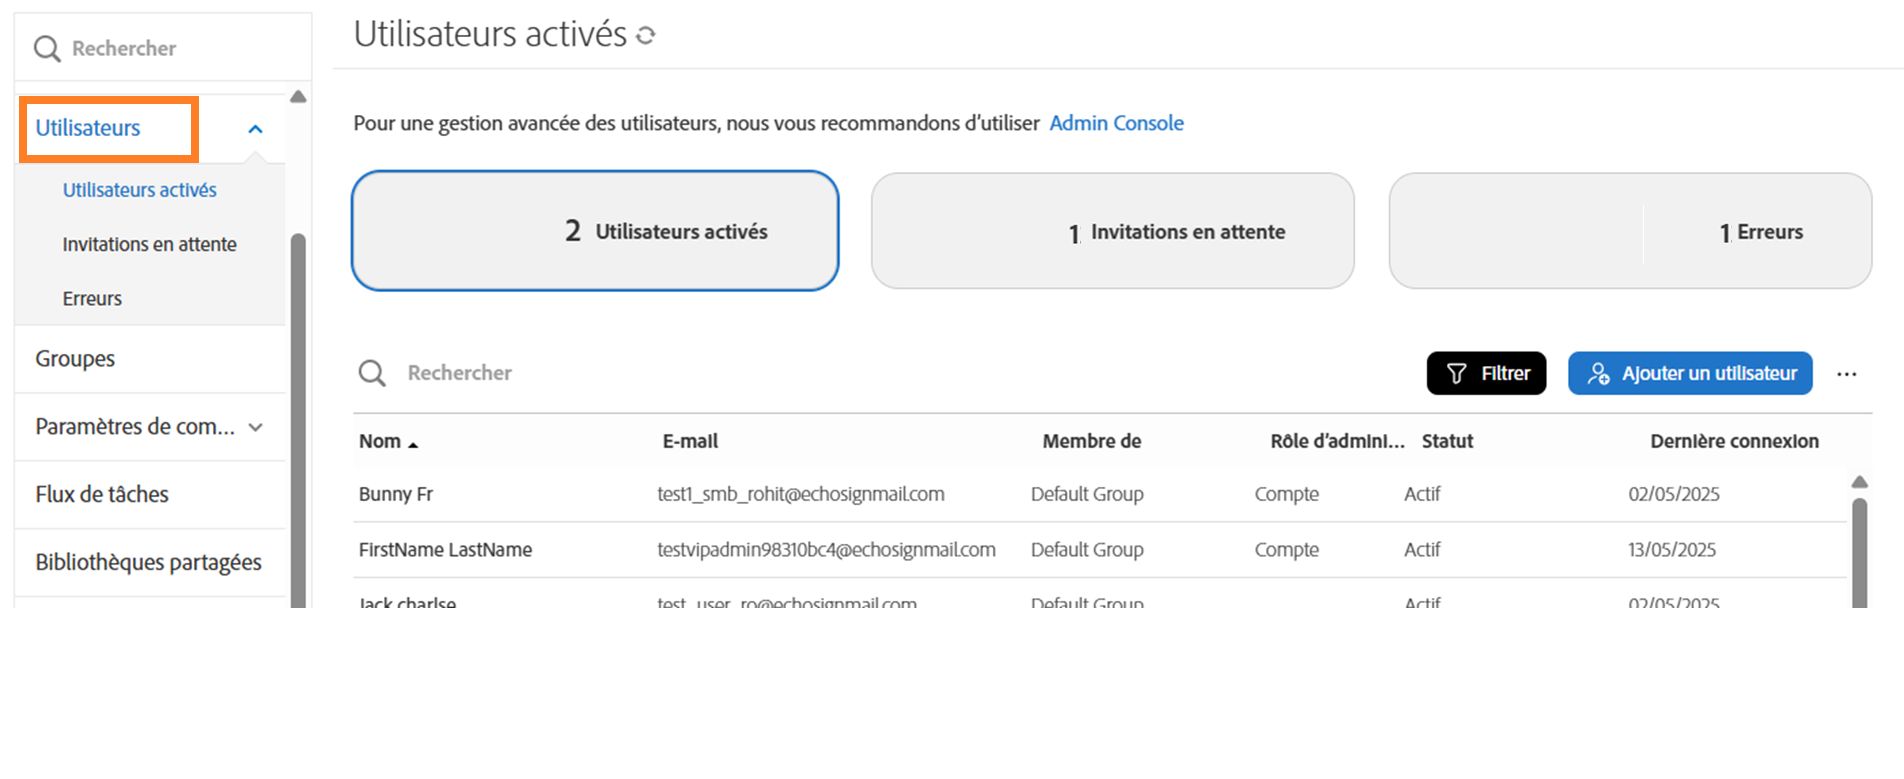Collapse the Utilisateurs section chevron

pos(255,129)
